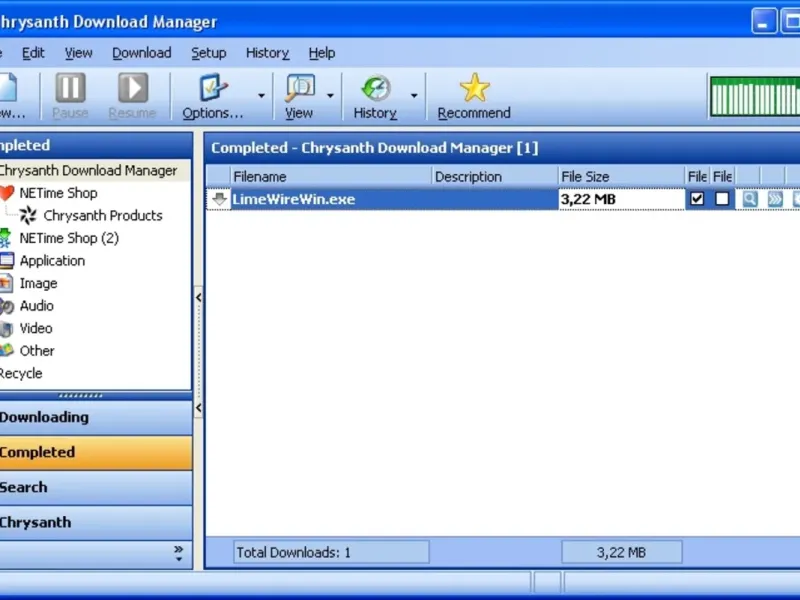The width and height of the screenshot is (800, 600).
Task: Open the dropdown arrow next to History
Action: [414, 96]
